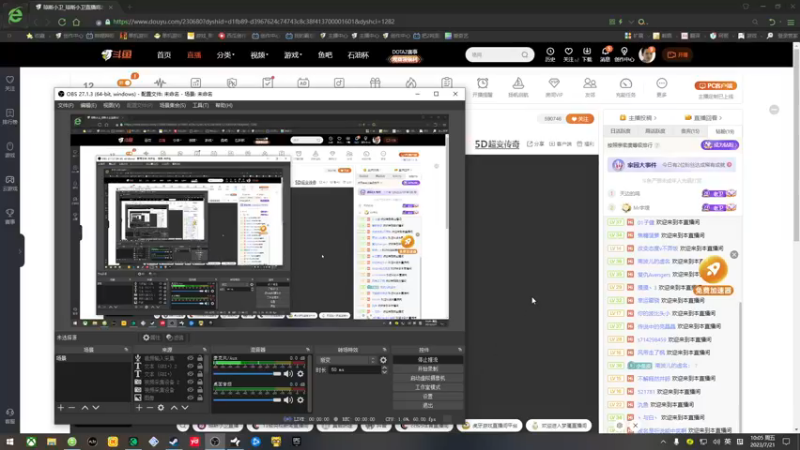This screenshot has height=450, width=800.
Task: Toggle visibility of 音频输入采集 source
Action: [190, 358]
